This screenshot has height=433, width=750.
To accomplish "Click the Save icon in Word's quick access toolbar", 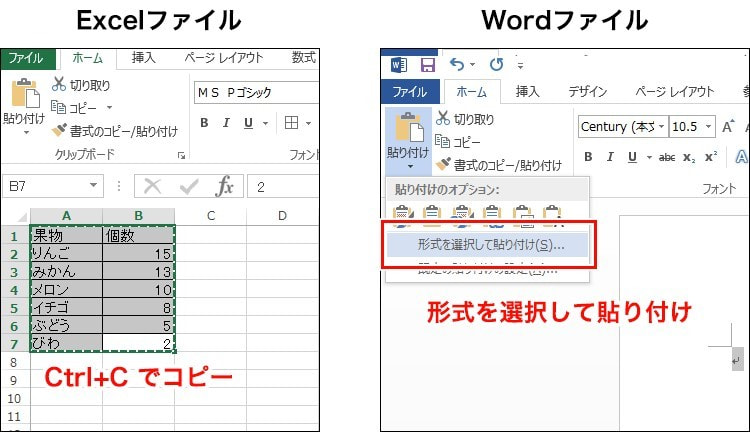I will click(x=427, y=64).
